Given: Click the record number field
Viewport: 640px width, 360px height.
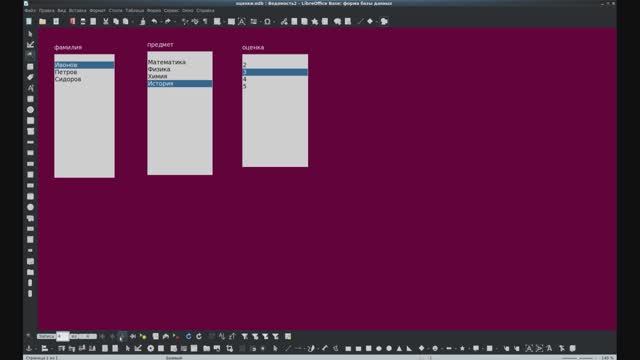Looking at the screenshot, I should 62,336.
